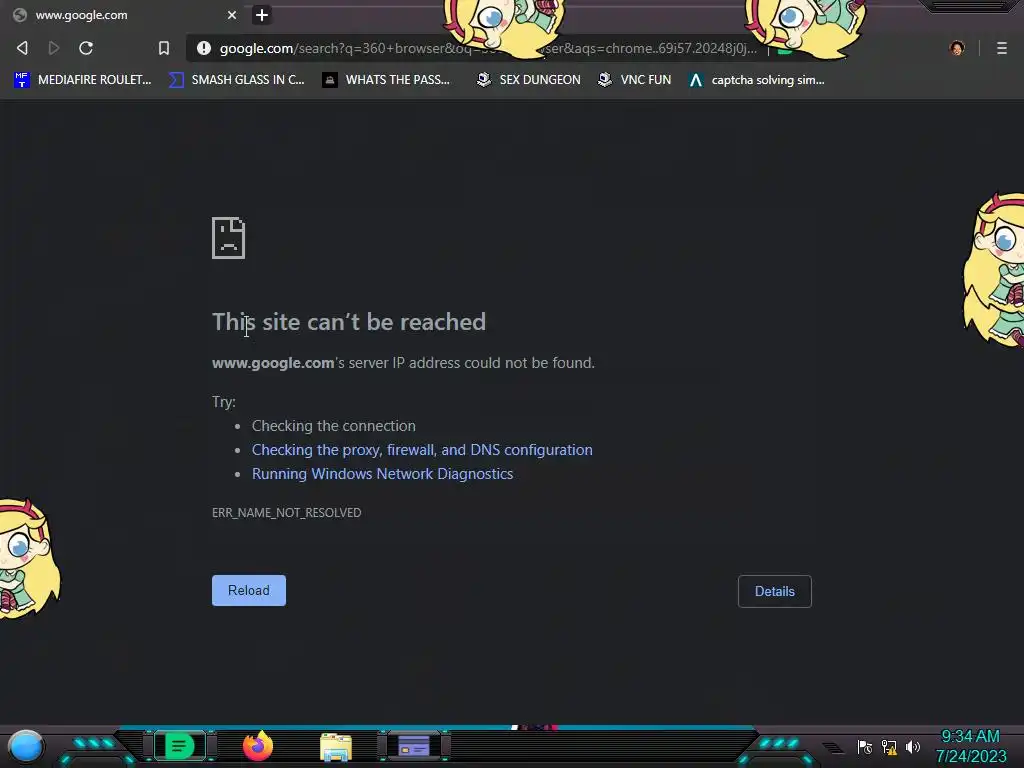
Task: Click the 'This site can't be reached' heading
Action: (x=349, y=322)
